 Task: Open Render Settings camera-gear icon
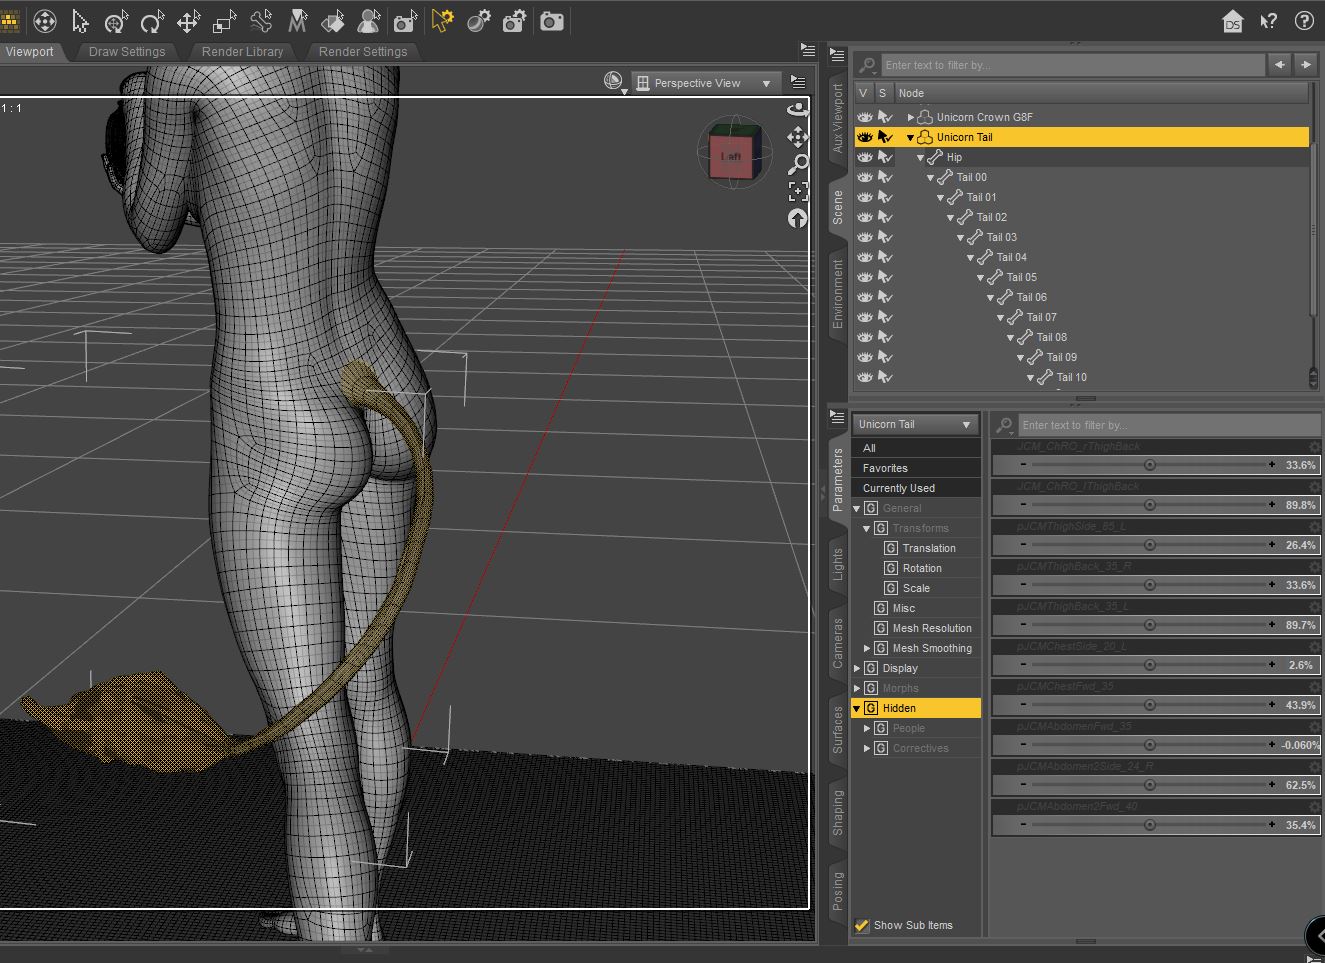[515, 21]
